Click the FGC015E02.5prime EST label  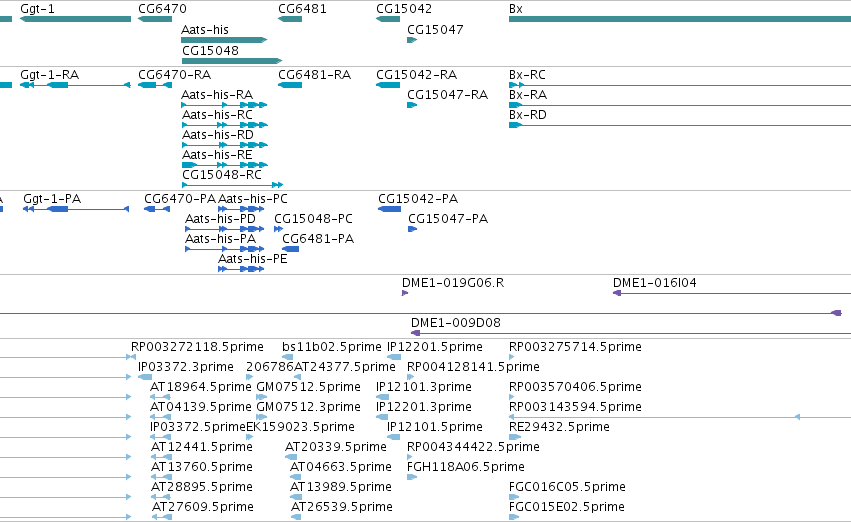567,507
